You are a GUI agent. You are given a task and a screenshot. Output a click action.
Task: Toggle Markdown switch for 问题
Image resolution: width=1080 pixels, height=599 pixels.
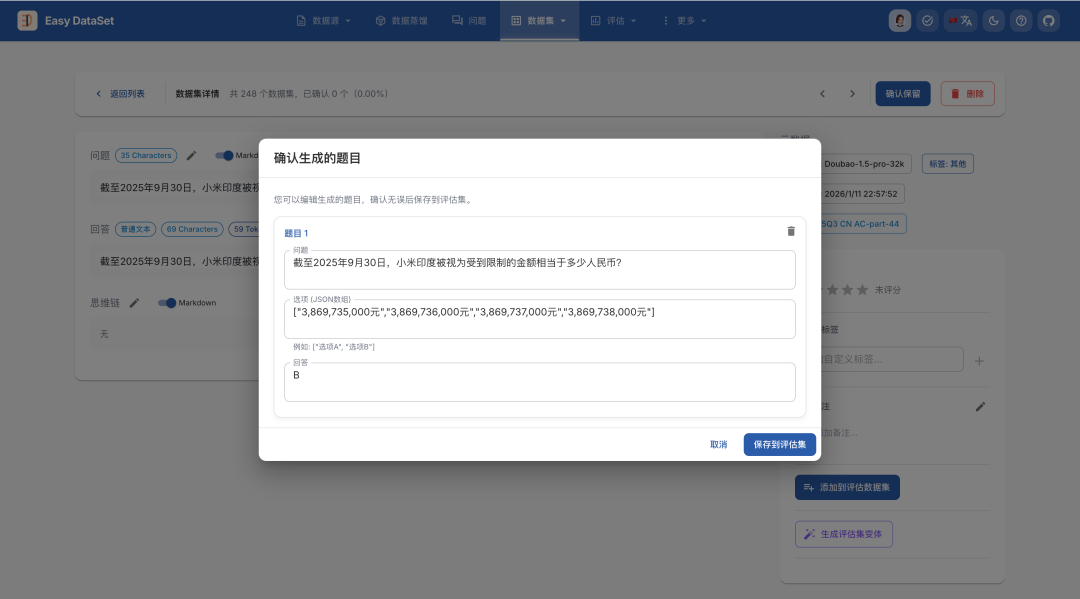pos(224,156)
